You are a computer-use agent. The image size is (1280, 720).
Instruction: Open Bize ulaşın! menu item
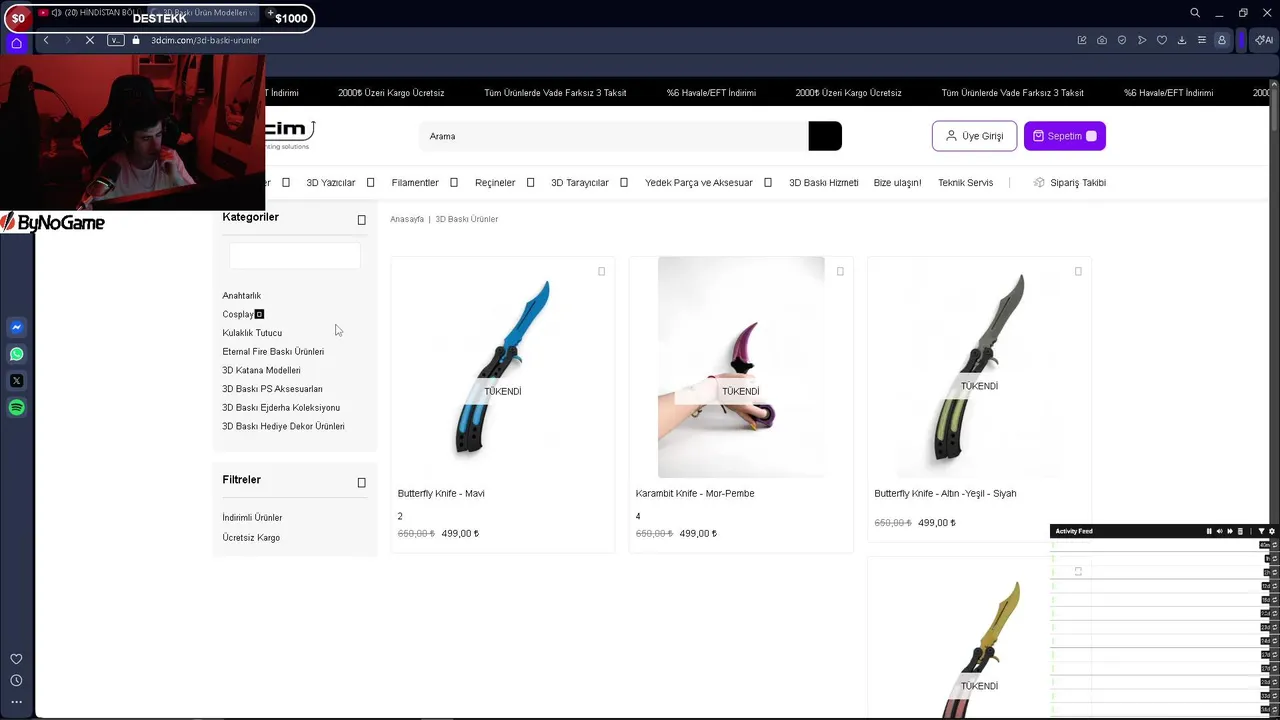click(x=898, y=183)
